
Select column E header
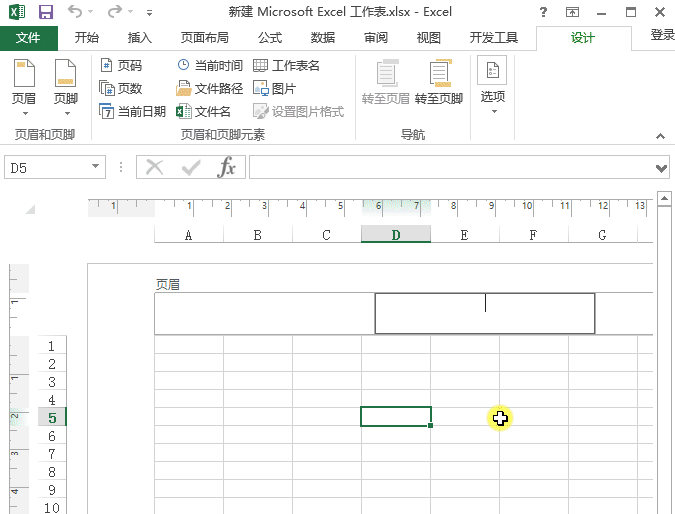coord(464,235)
